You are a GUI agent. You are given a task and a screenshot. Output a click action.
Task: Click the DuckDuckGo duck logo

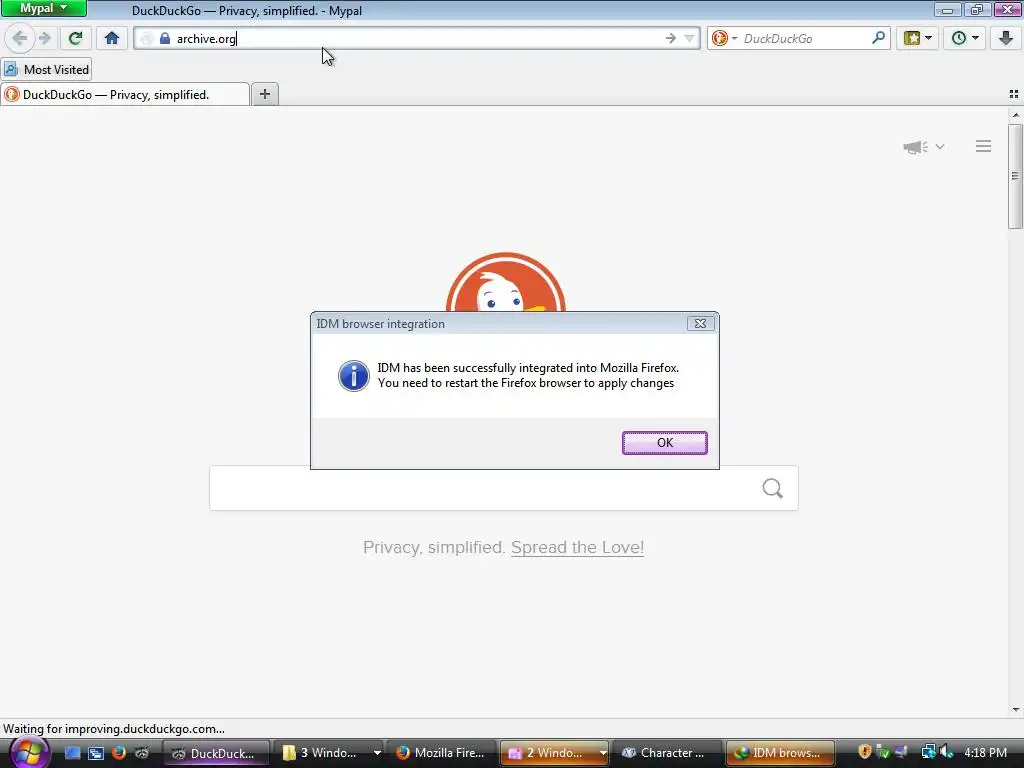pyautogui.click(x=505, y=282)
